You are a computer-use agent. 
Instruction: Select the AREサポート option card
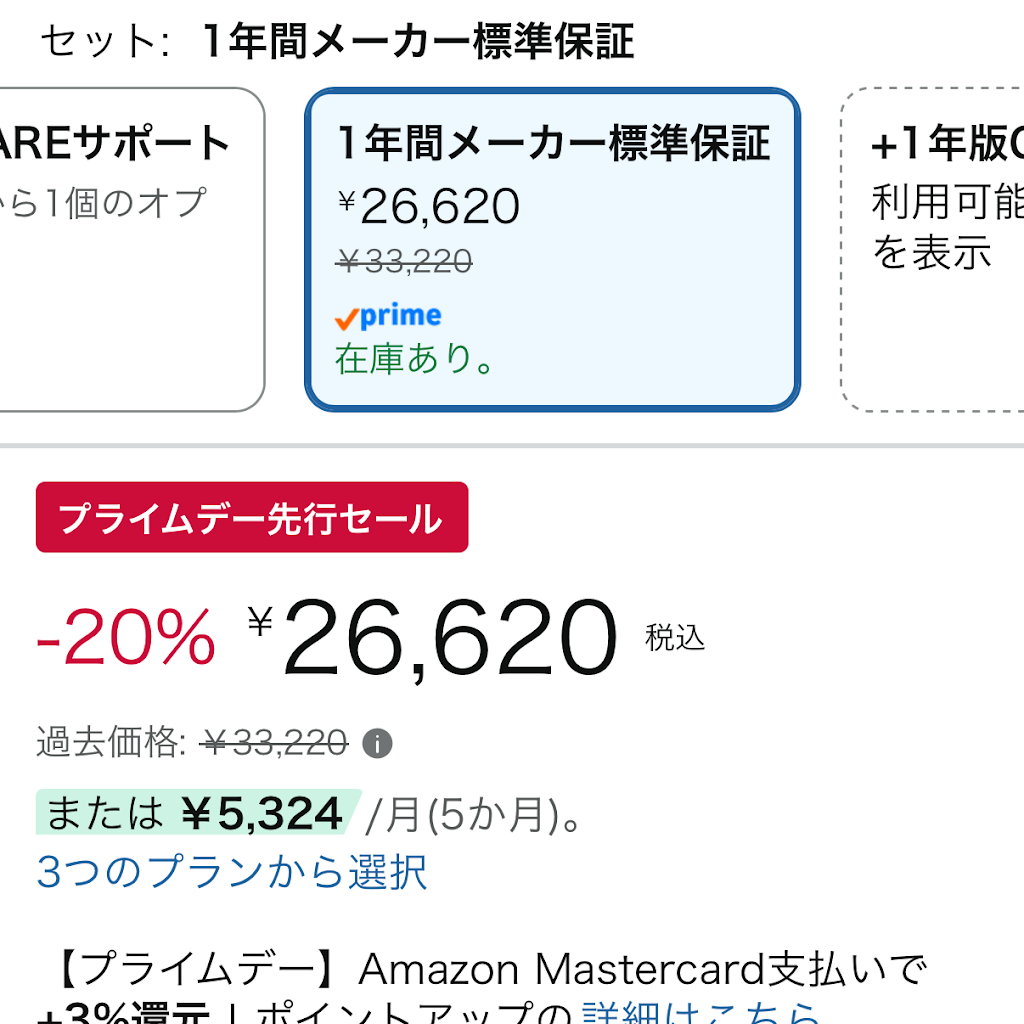click(131, 249)
